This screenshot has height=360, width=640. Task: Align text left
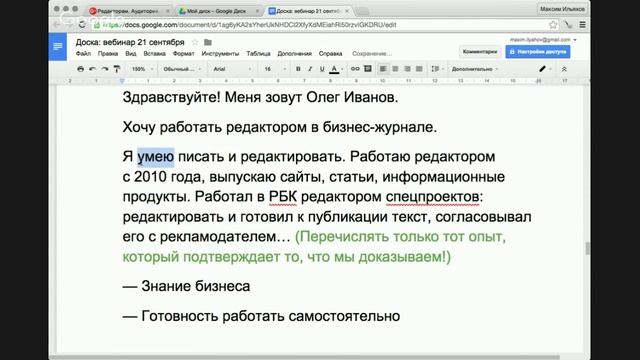383,69
